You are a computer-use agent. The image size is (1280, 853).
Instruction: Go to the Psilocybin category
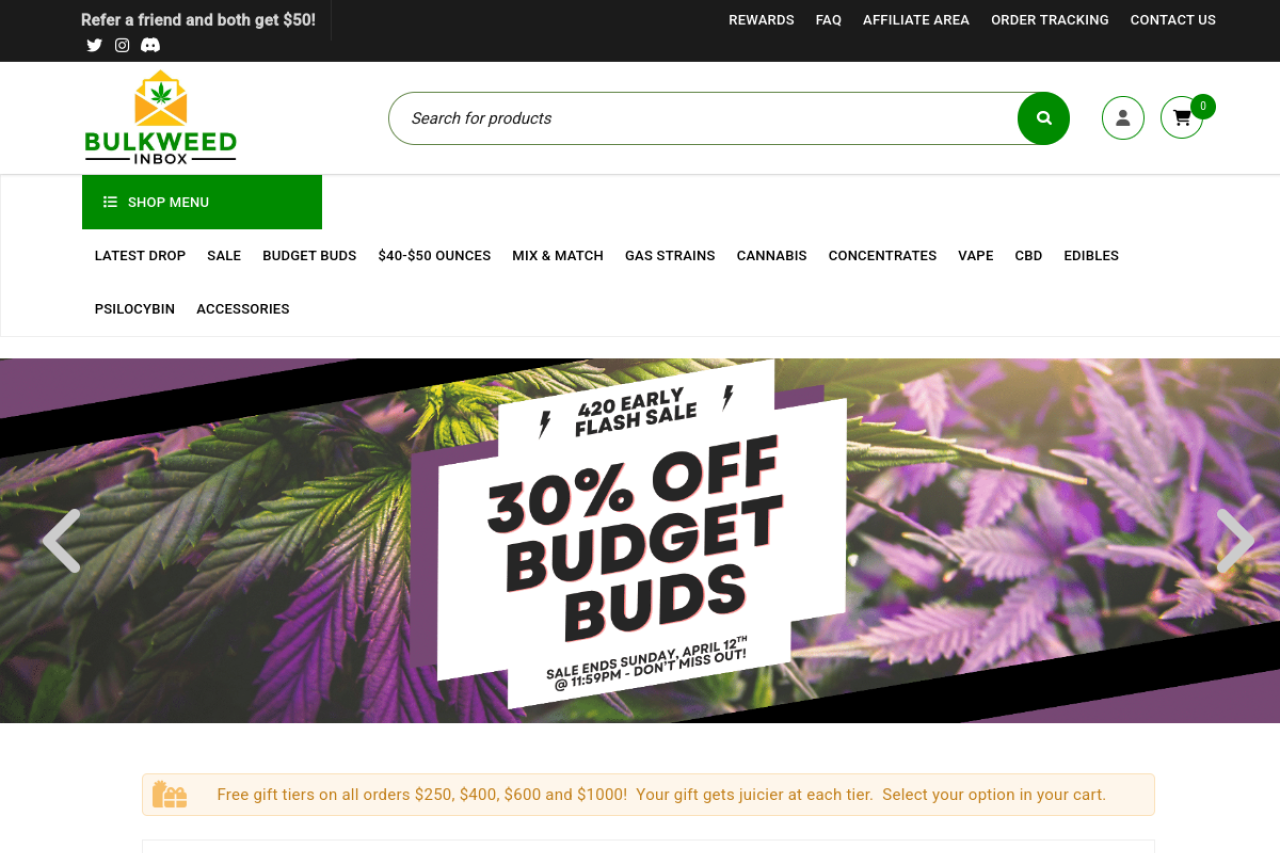[135, 309]
